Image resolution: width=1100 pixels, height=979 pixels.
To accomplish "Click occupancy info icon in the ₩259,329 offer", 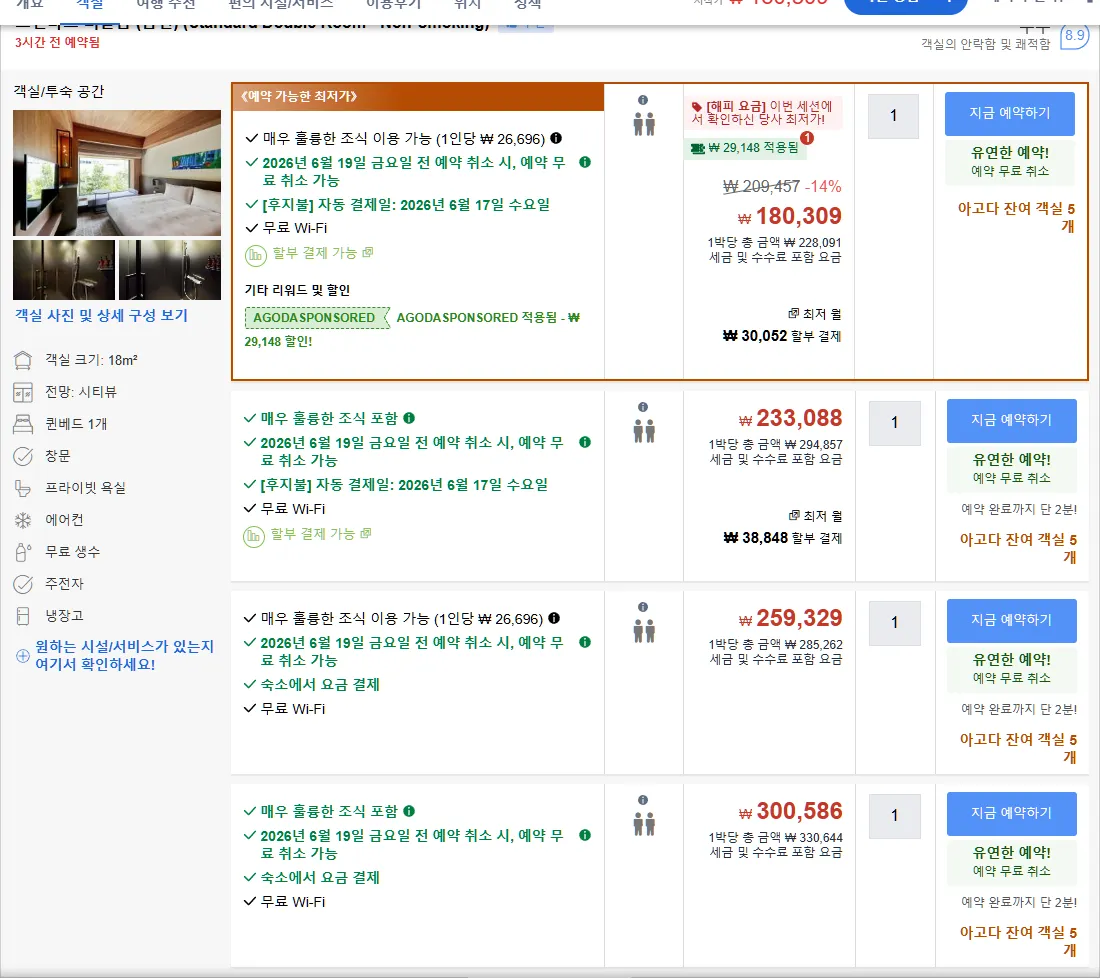I will 643,607.
